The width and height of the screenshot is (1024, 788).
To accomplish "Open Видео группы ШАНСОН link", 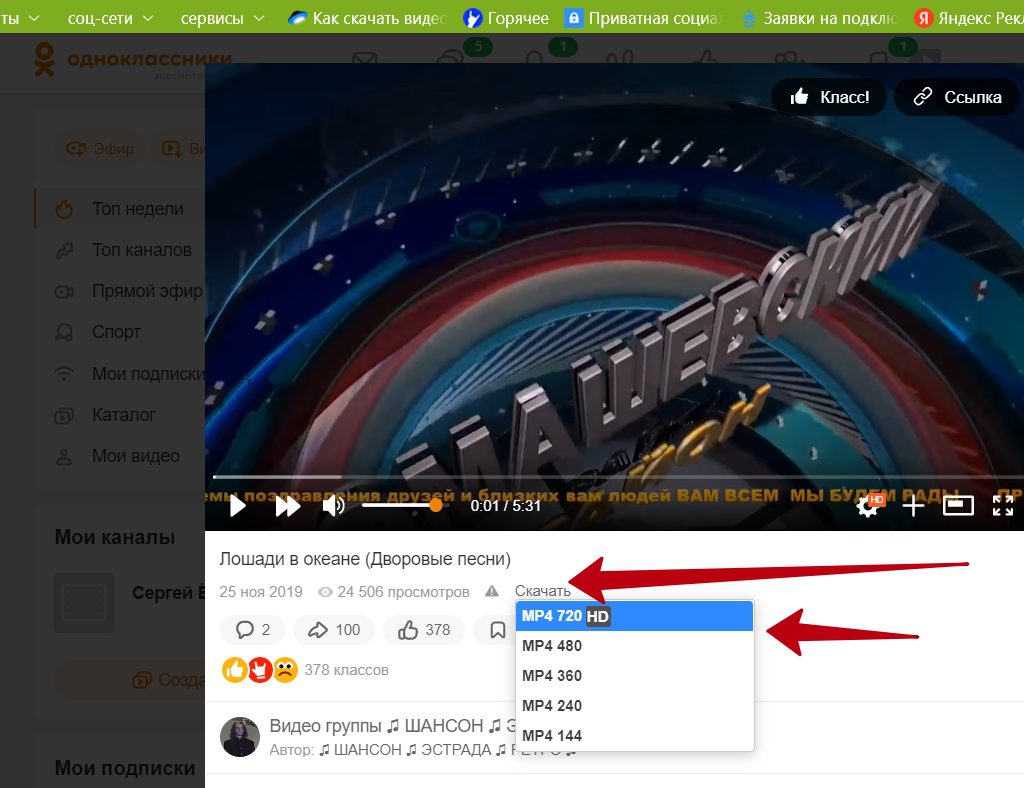I will 392,726.
